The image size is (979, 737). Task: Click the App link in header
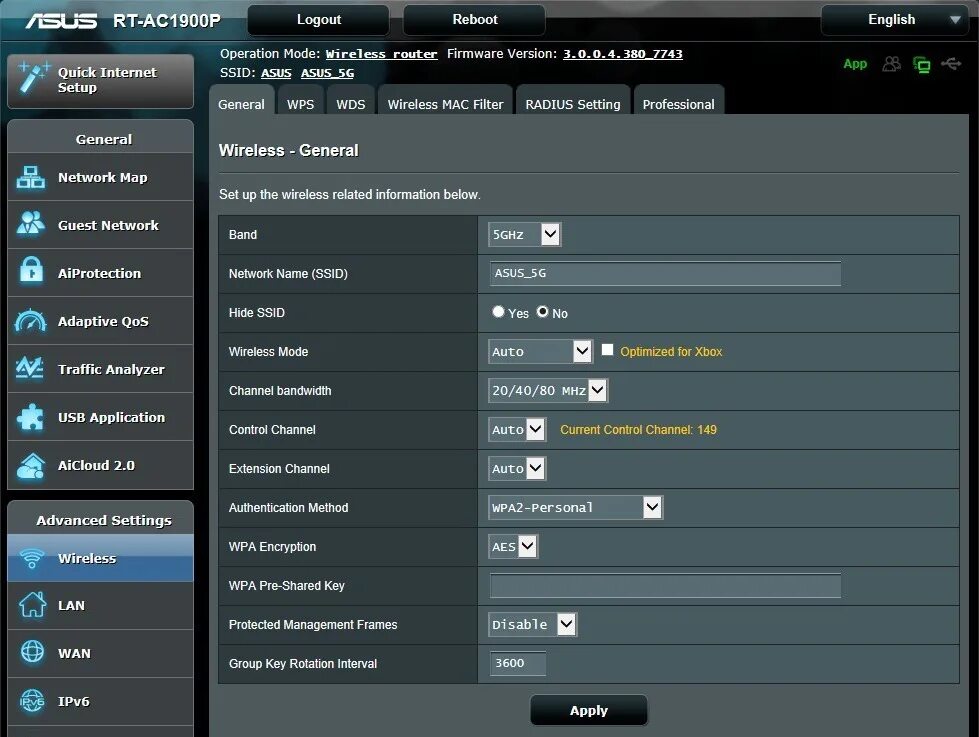point(855,64)
